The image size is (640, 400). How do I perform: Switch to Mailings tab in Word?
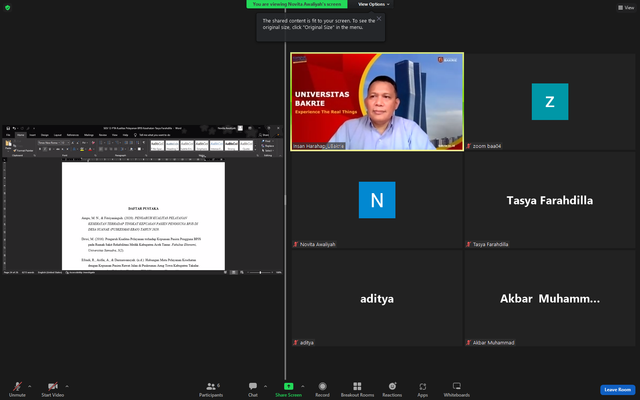click(x=89, y=135)
